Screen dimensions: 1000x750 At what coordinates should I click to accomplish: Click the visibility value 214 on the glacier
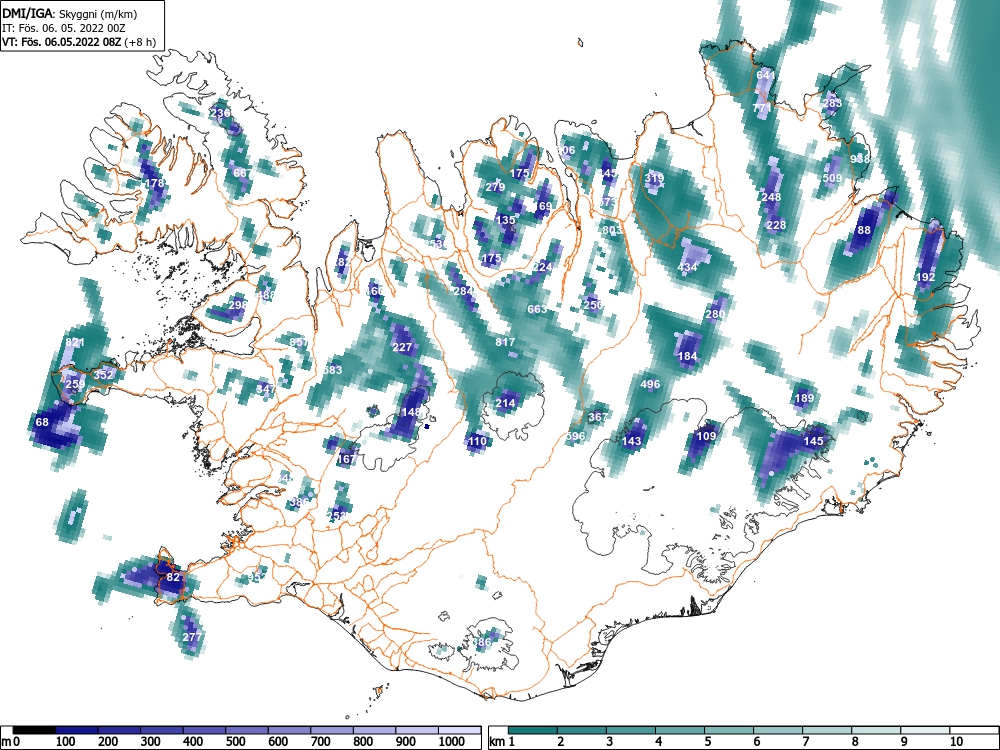[x=505, y=403]
